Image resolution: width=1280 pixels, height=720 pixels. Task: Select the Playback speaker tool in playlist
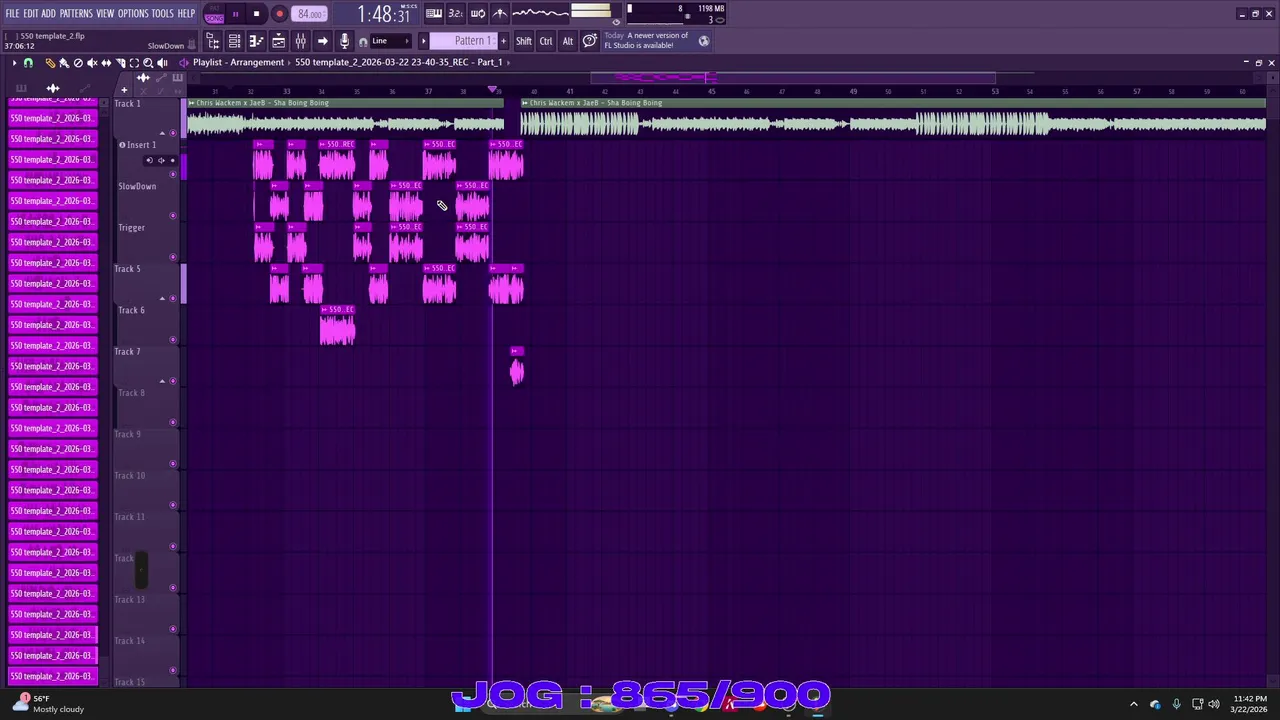pos(162,63)
